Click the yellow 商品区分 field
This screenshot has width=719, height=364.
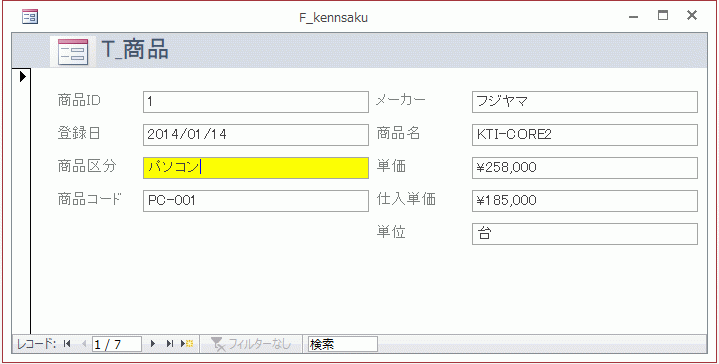(x=256, y=168)
